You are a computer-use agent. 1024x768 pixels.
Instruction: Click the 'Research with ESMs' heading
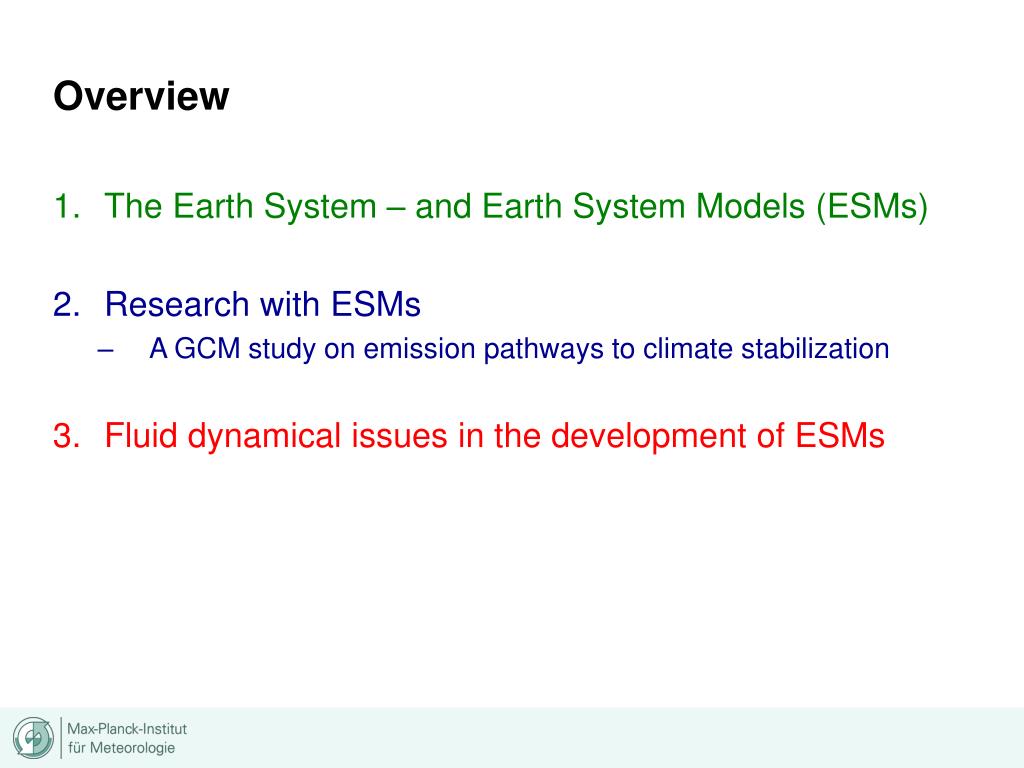click(263, 304)
